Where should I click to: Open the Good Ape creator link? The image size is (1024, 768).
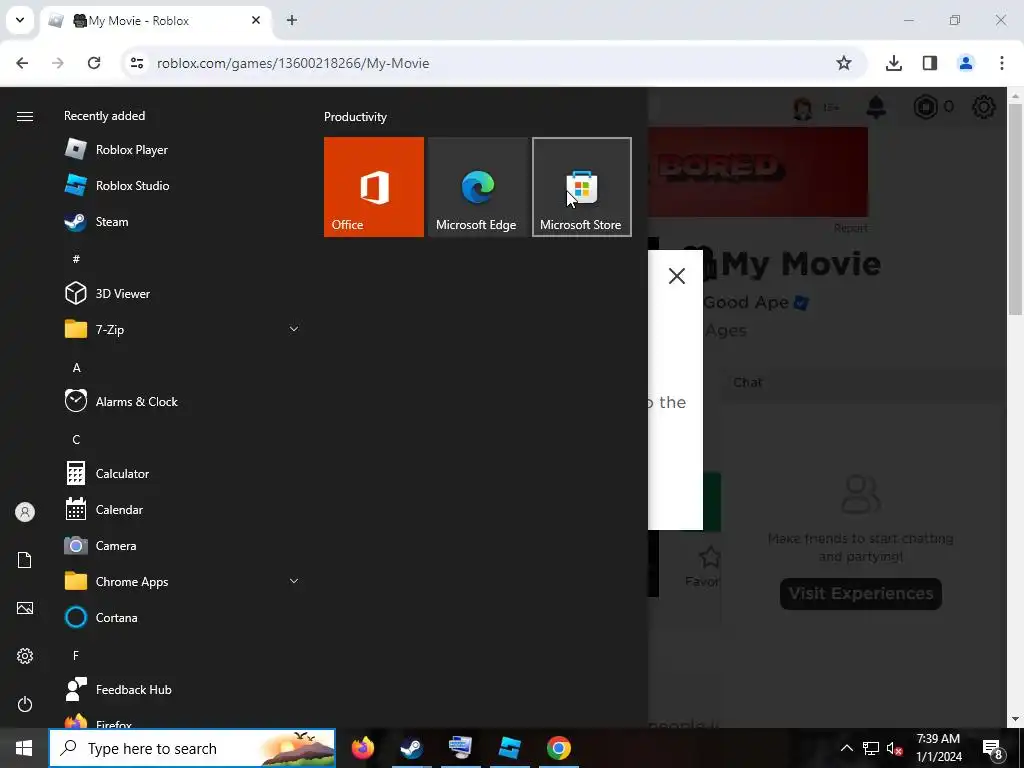[x=746, y=302]
